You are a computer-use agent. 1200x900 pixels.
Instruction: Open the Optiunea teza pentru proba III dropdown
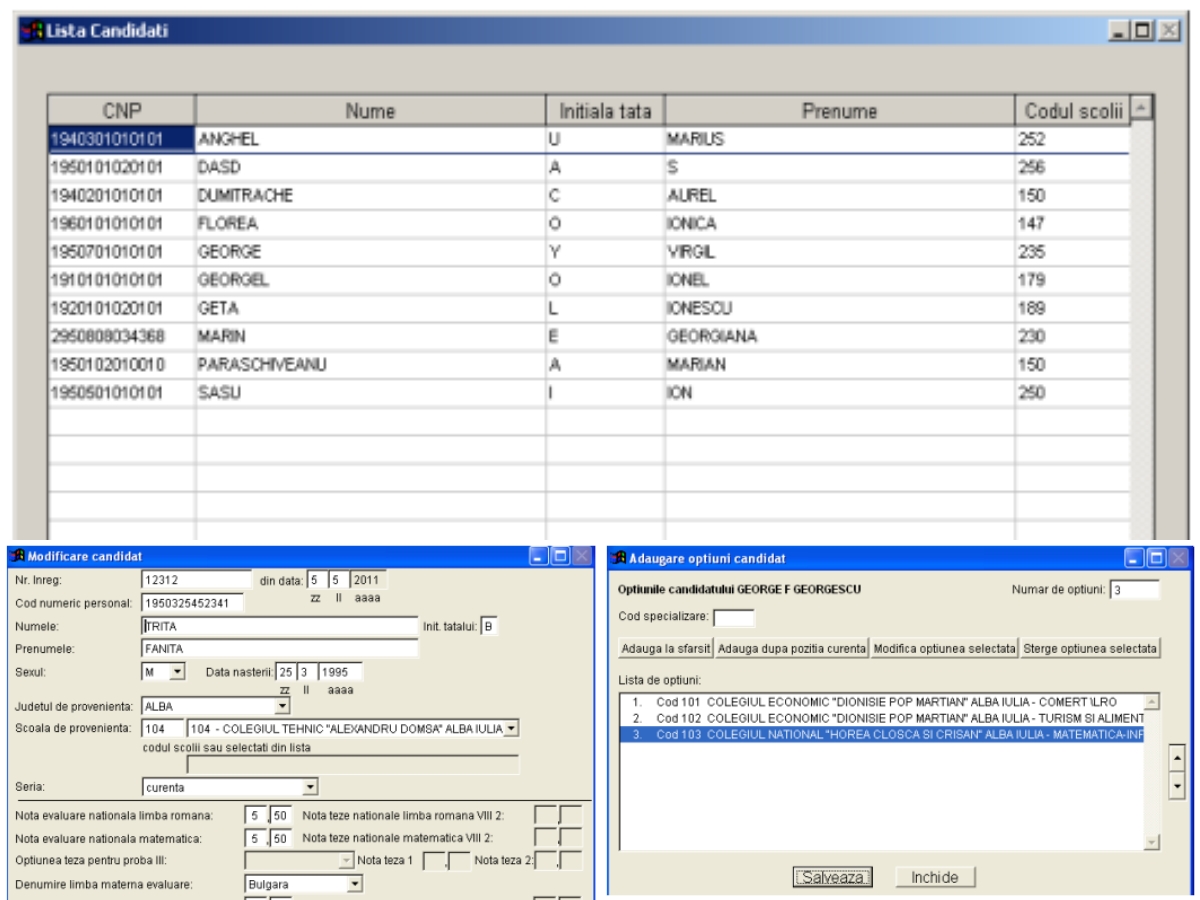click(x=347, y=860)
